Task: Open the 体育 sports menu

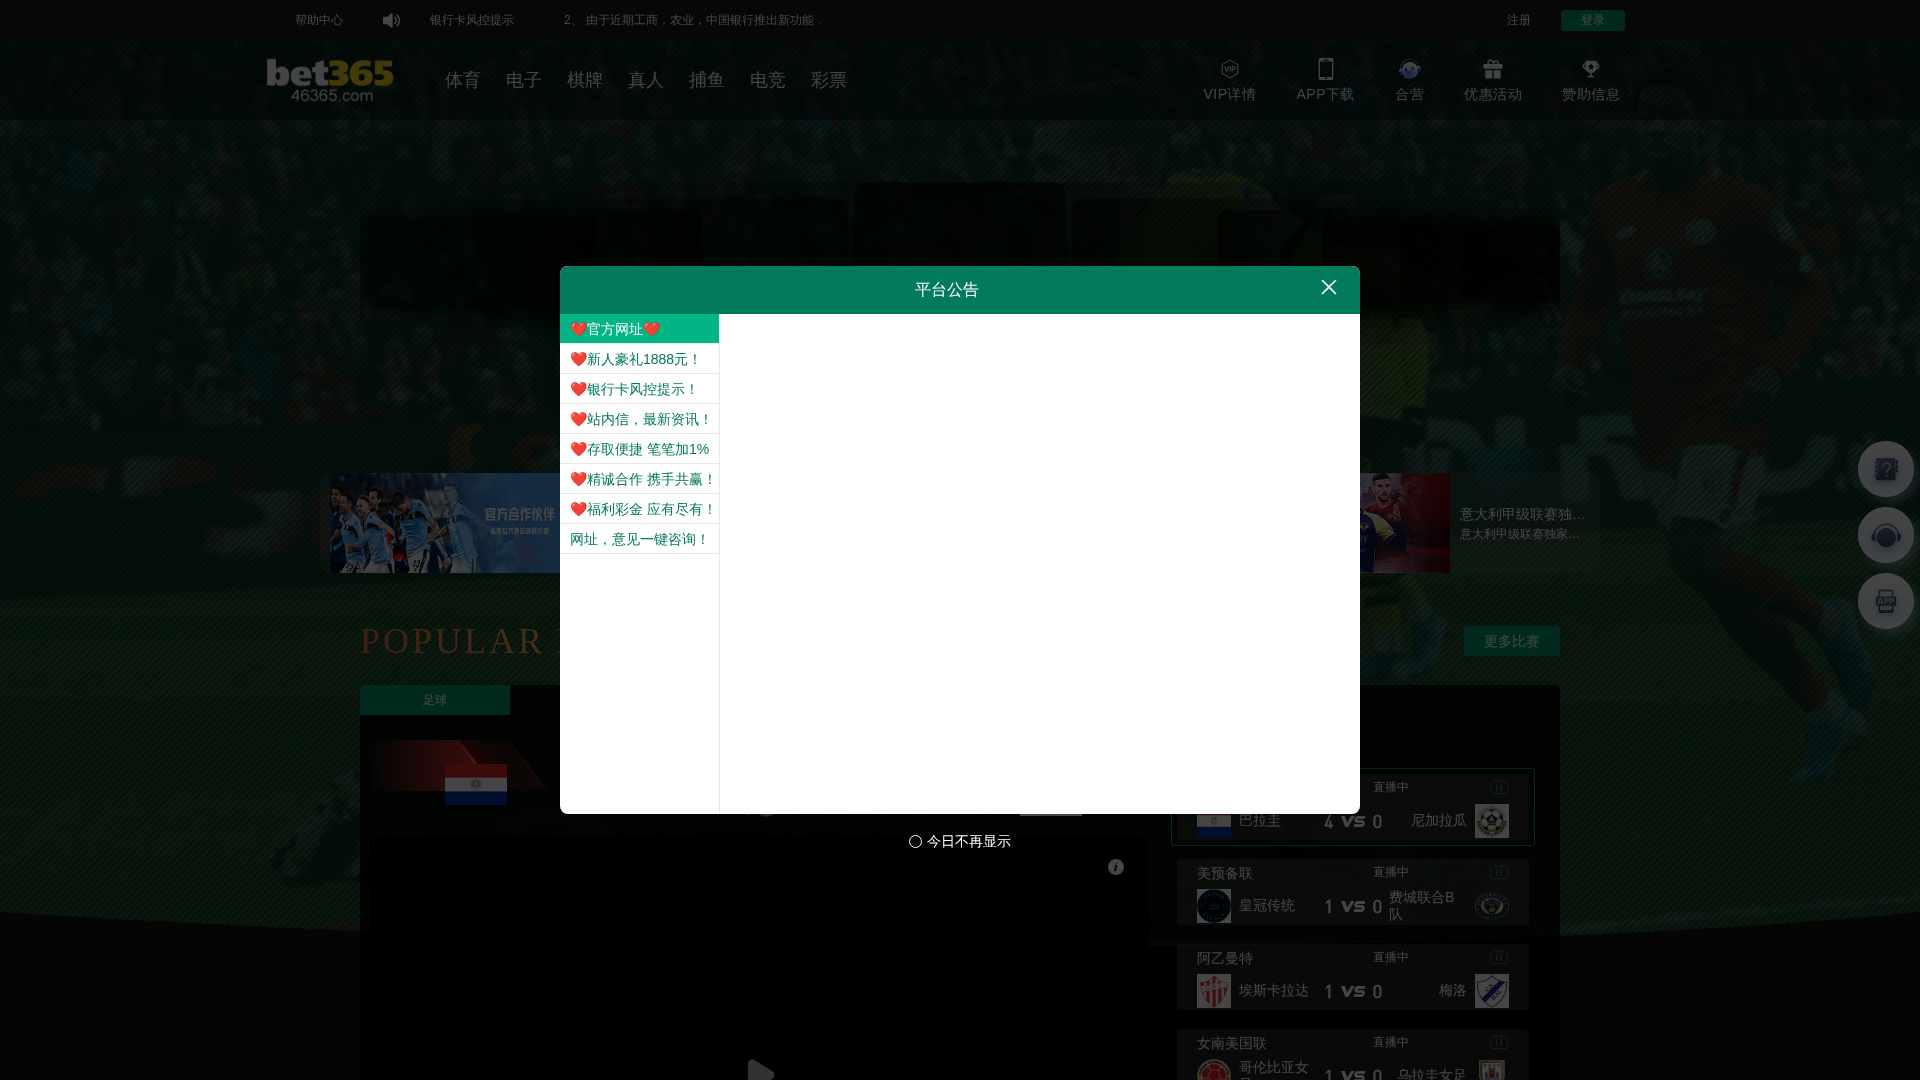Action: click(462, 80)
